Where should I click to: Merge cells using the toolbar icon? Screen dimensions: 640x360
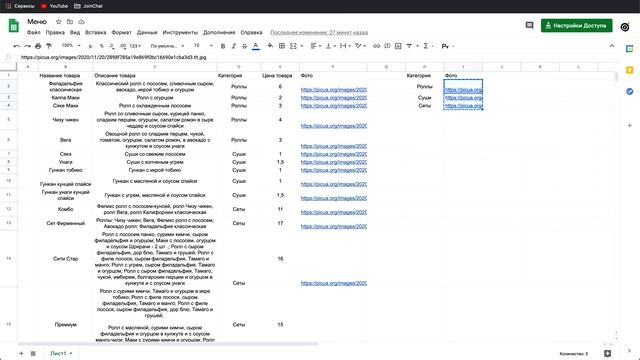(293, 46)
